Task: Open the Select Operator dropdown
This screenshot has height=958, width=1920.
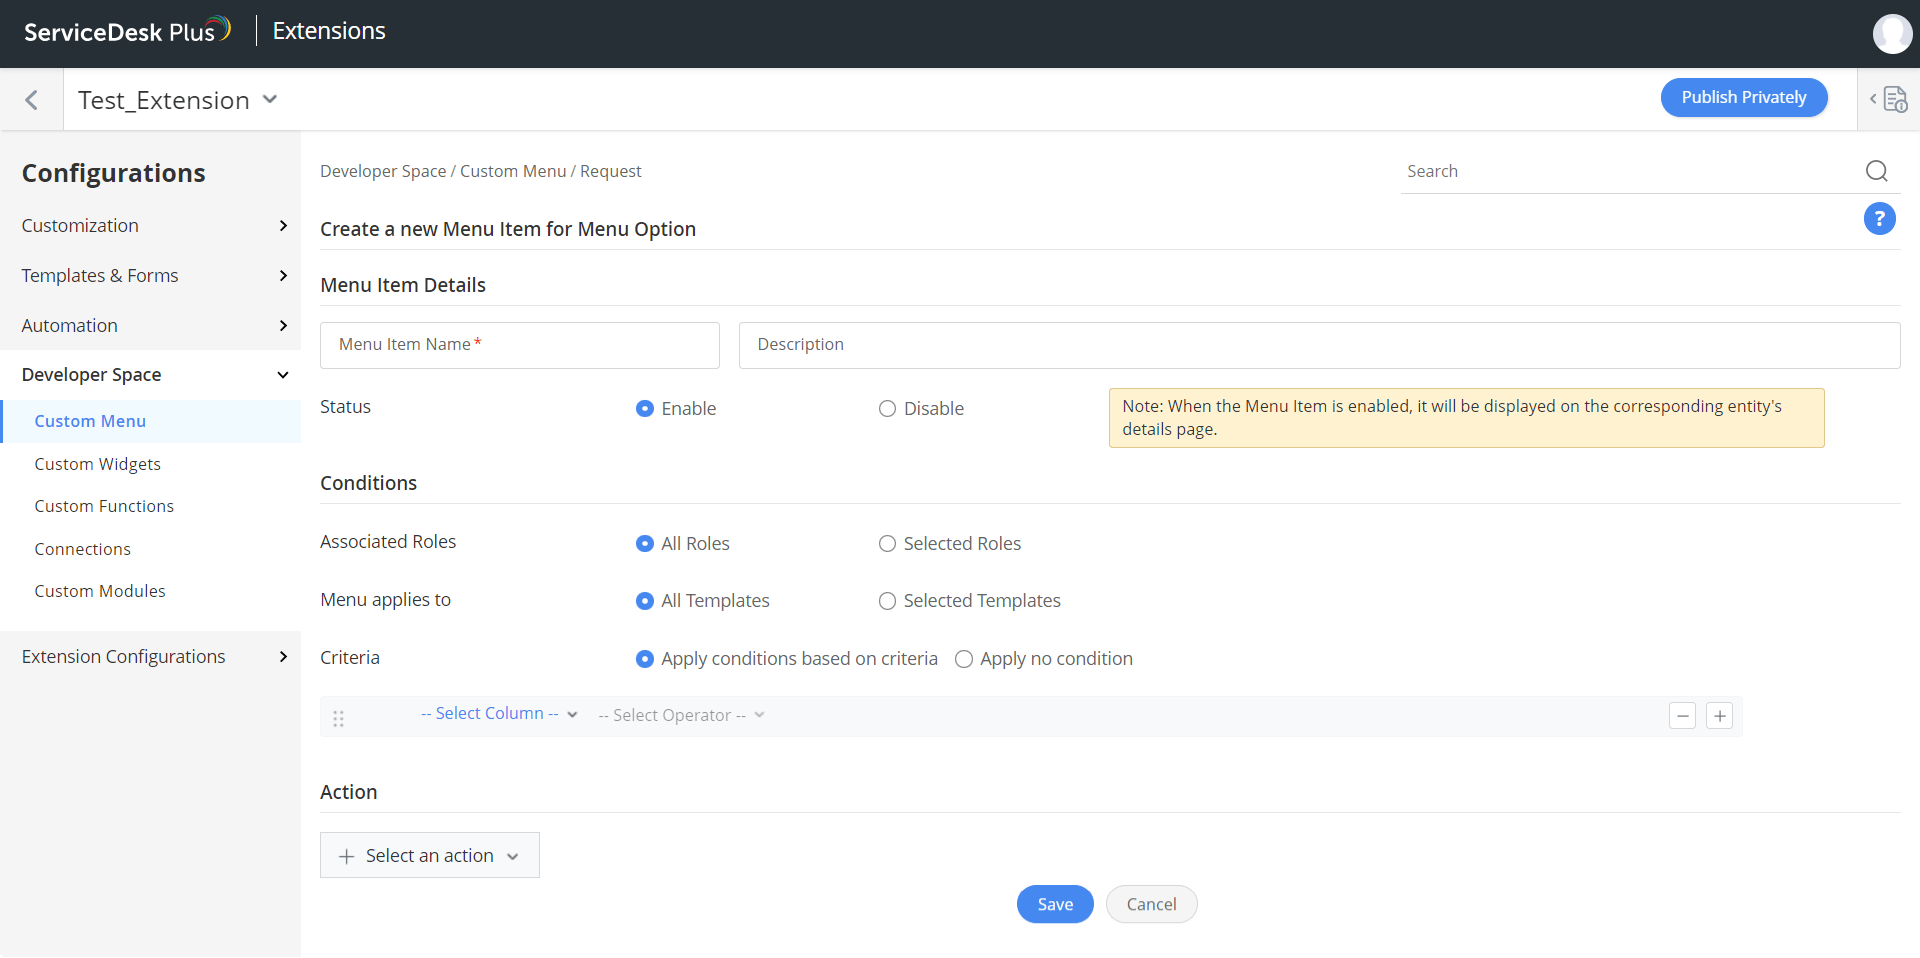Action: tap(678, 715)
